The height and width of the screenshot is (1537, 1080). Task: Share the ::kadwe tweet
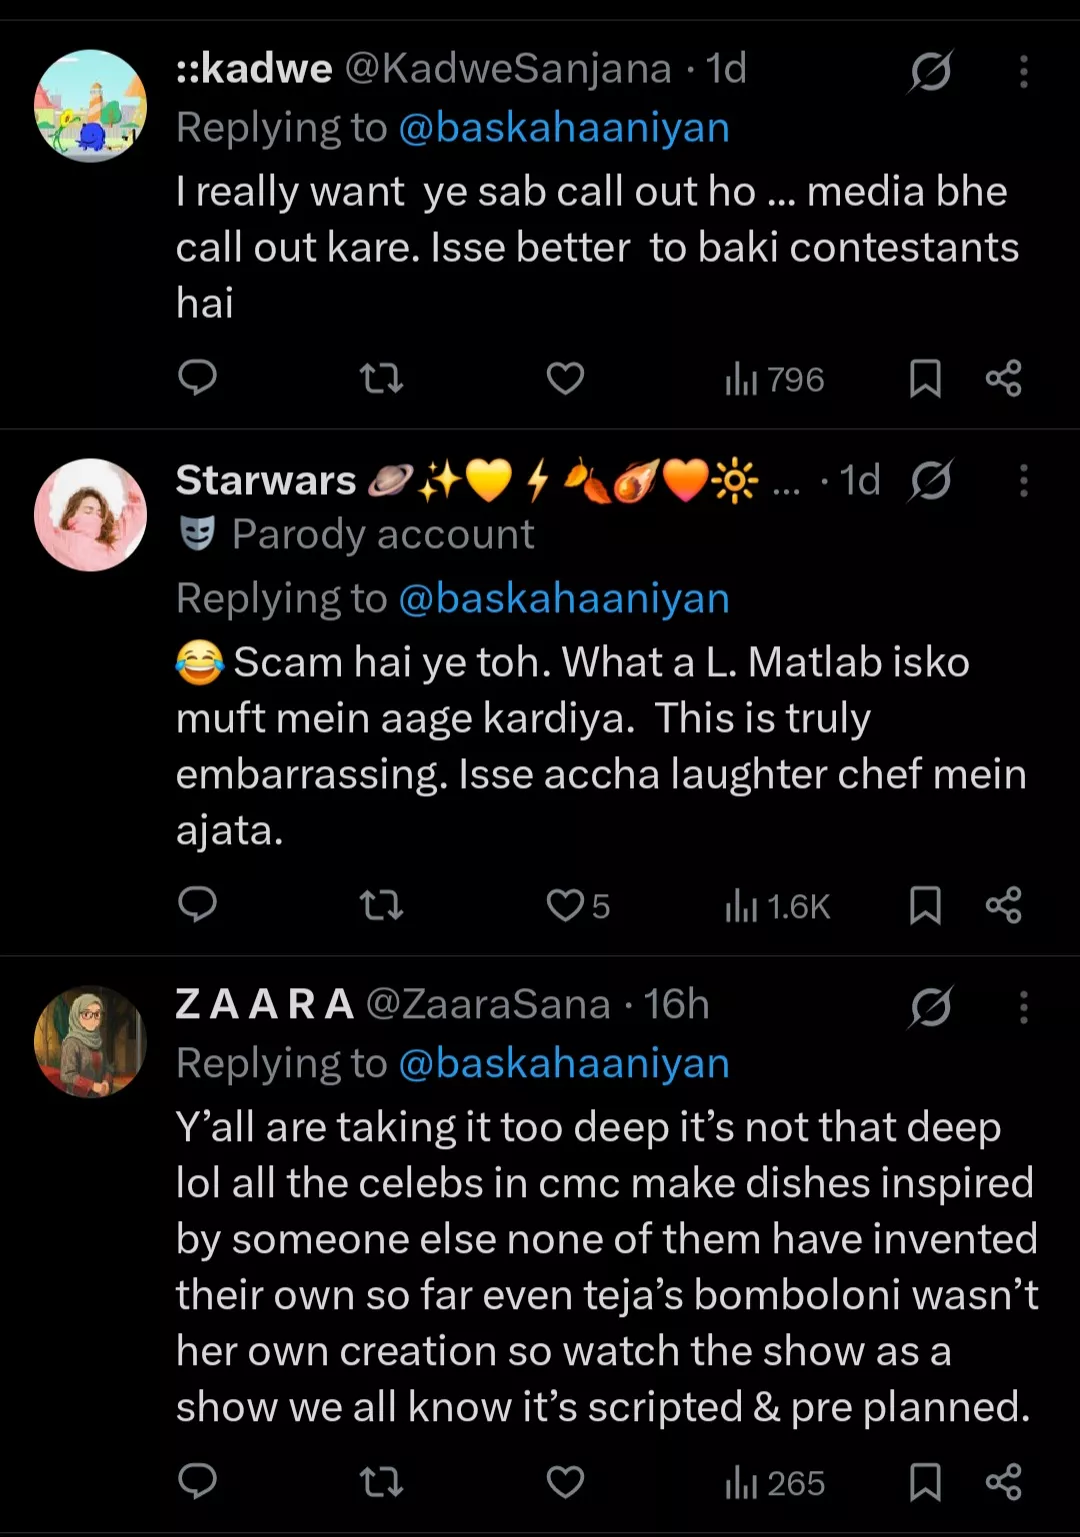coord(1003,378)
